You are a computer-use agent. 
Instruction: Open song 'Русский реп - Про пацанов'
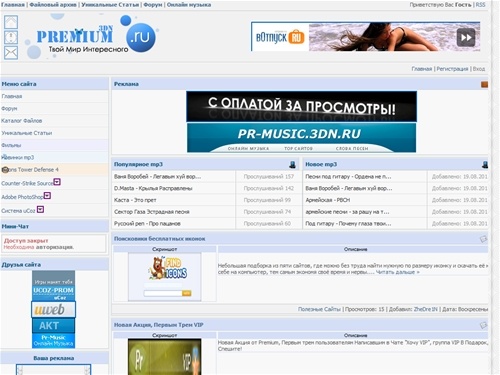pyautogui.click(x=147, y=223)
